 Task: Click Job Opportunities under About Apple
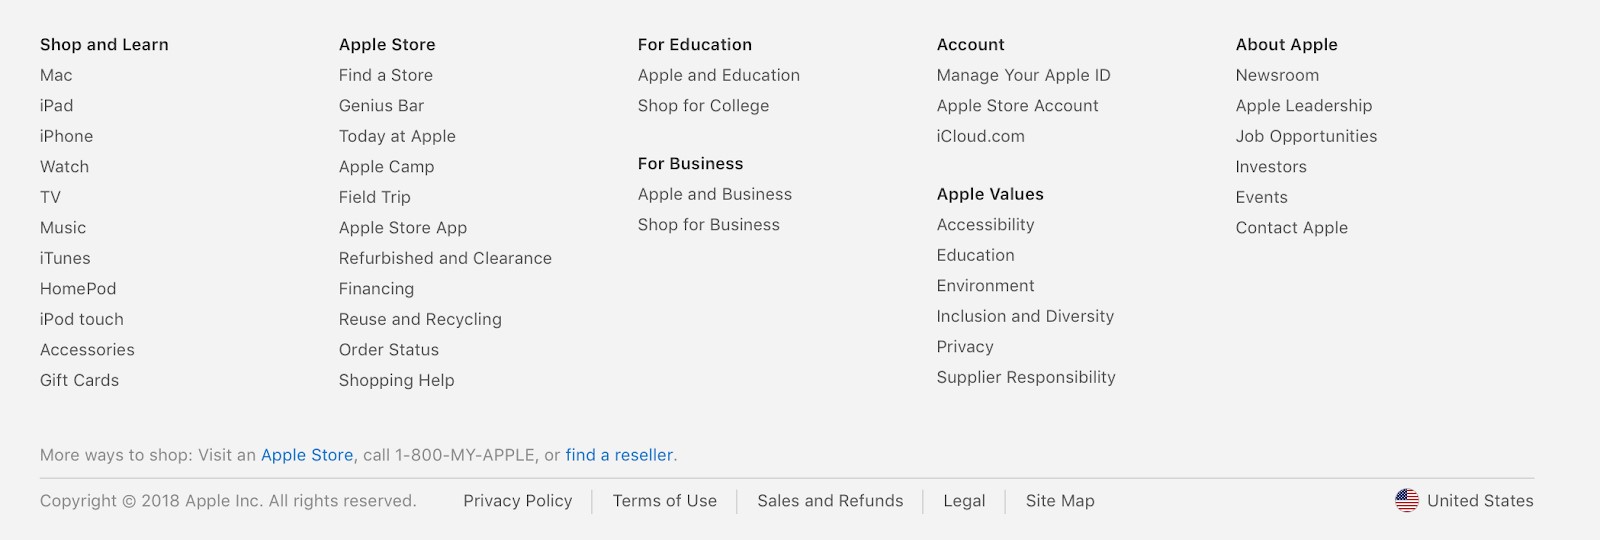(1305, 136)
